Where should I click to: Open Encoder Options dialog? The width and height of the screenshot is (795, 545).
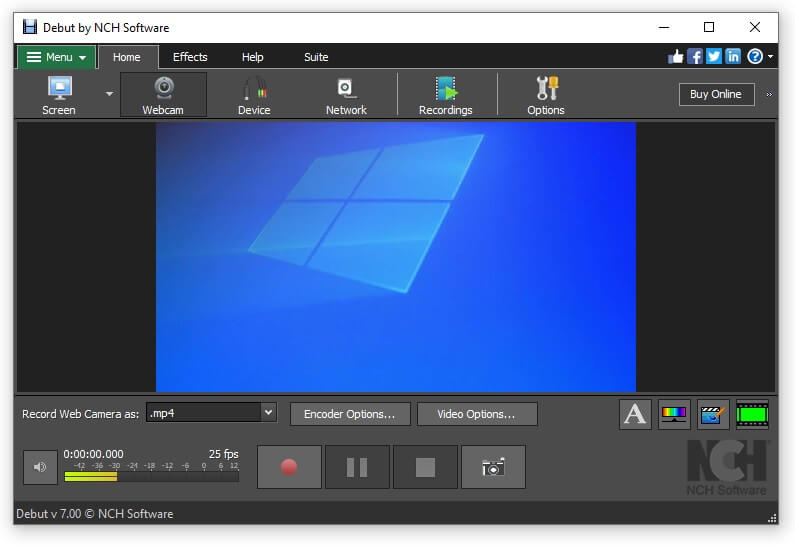[350, 414]
